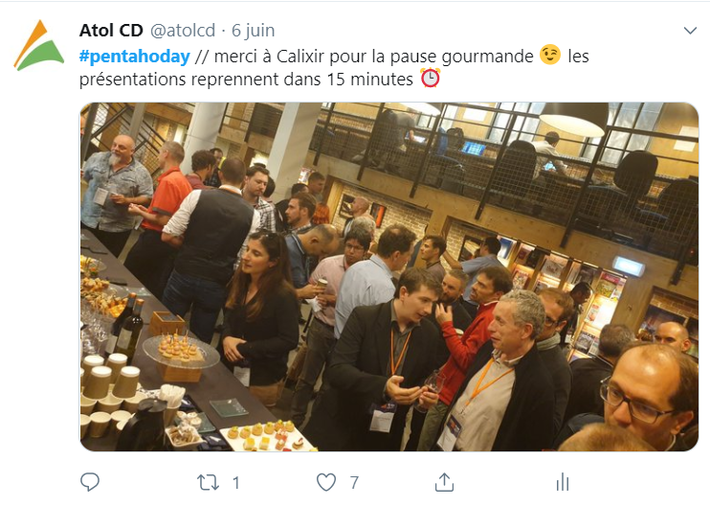The height and width of the screenshot is (507, 710).
Task: Open the attached event photo
Action: (x=389, y=277)
